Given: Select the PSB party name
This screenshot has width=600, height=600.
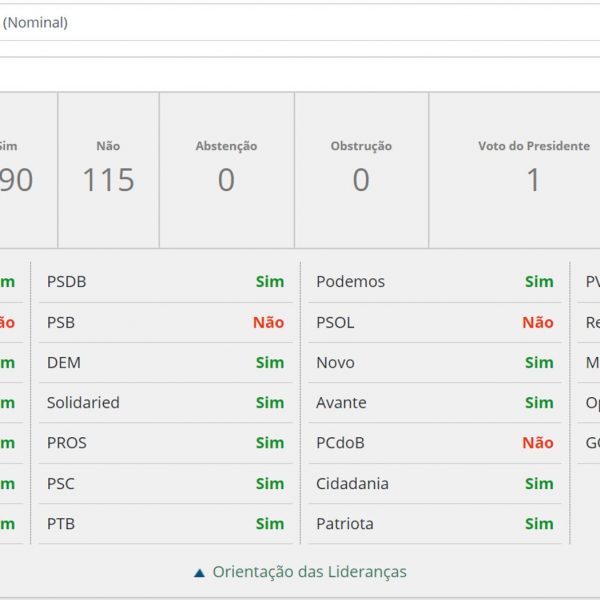Looking at the screenshot, I should [x=61, y=323].
